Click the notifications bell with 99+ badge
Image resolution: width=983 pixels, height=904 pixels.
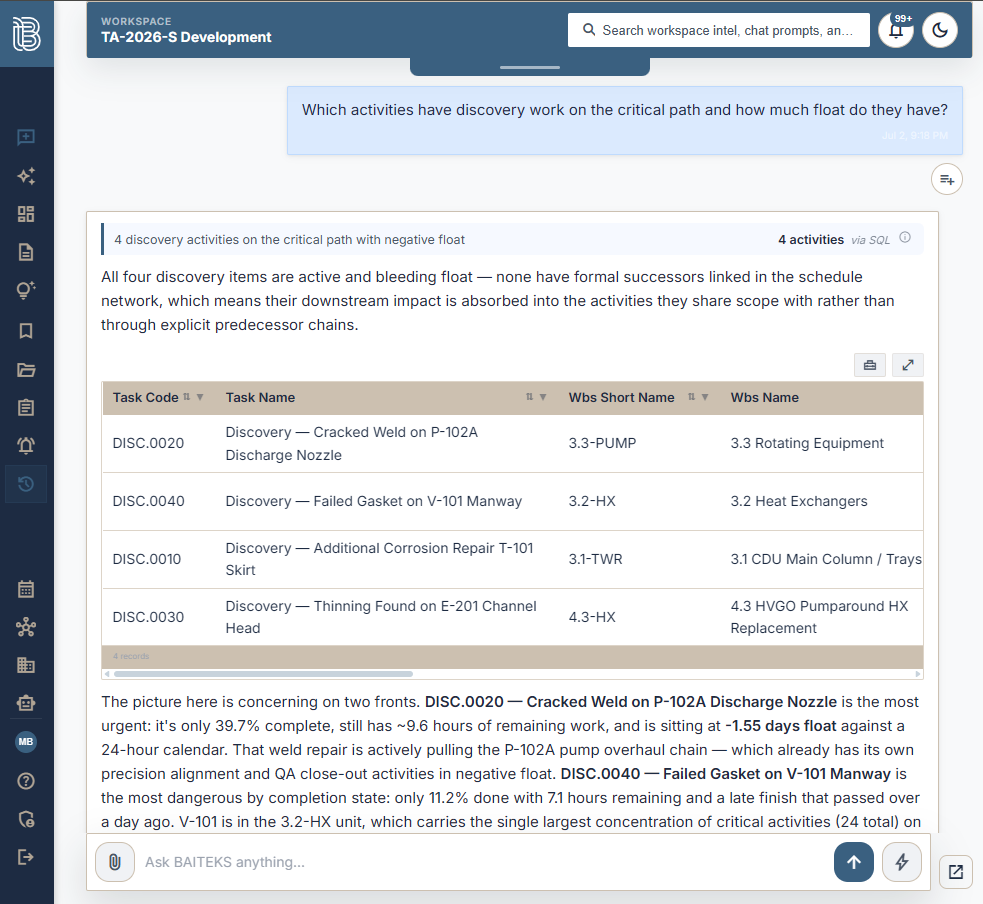896,30
